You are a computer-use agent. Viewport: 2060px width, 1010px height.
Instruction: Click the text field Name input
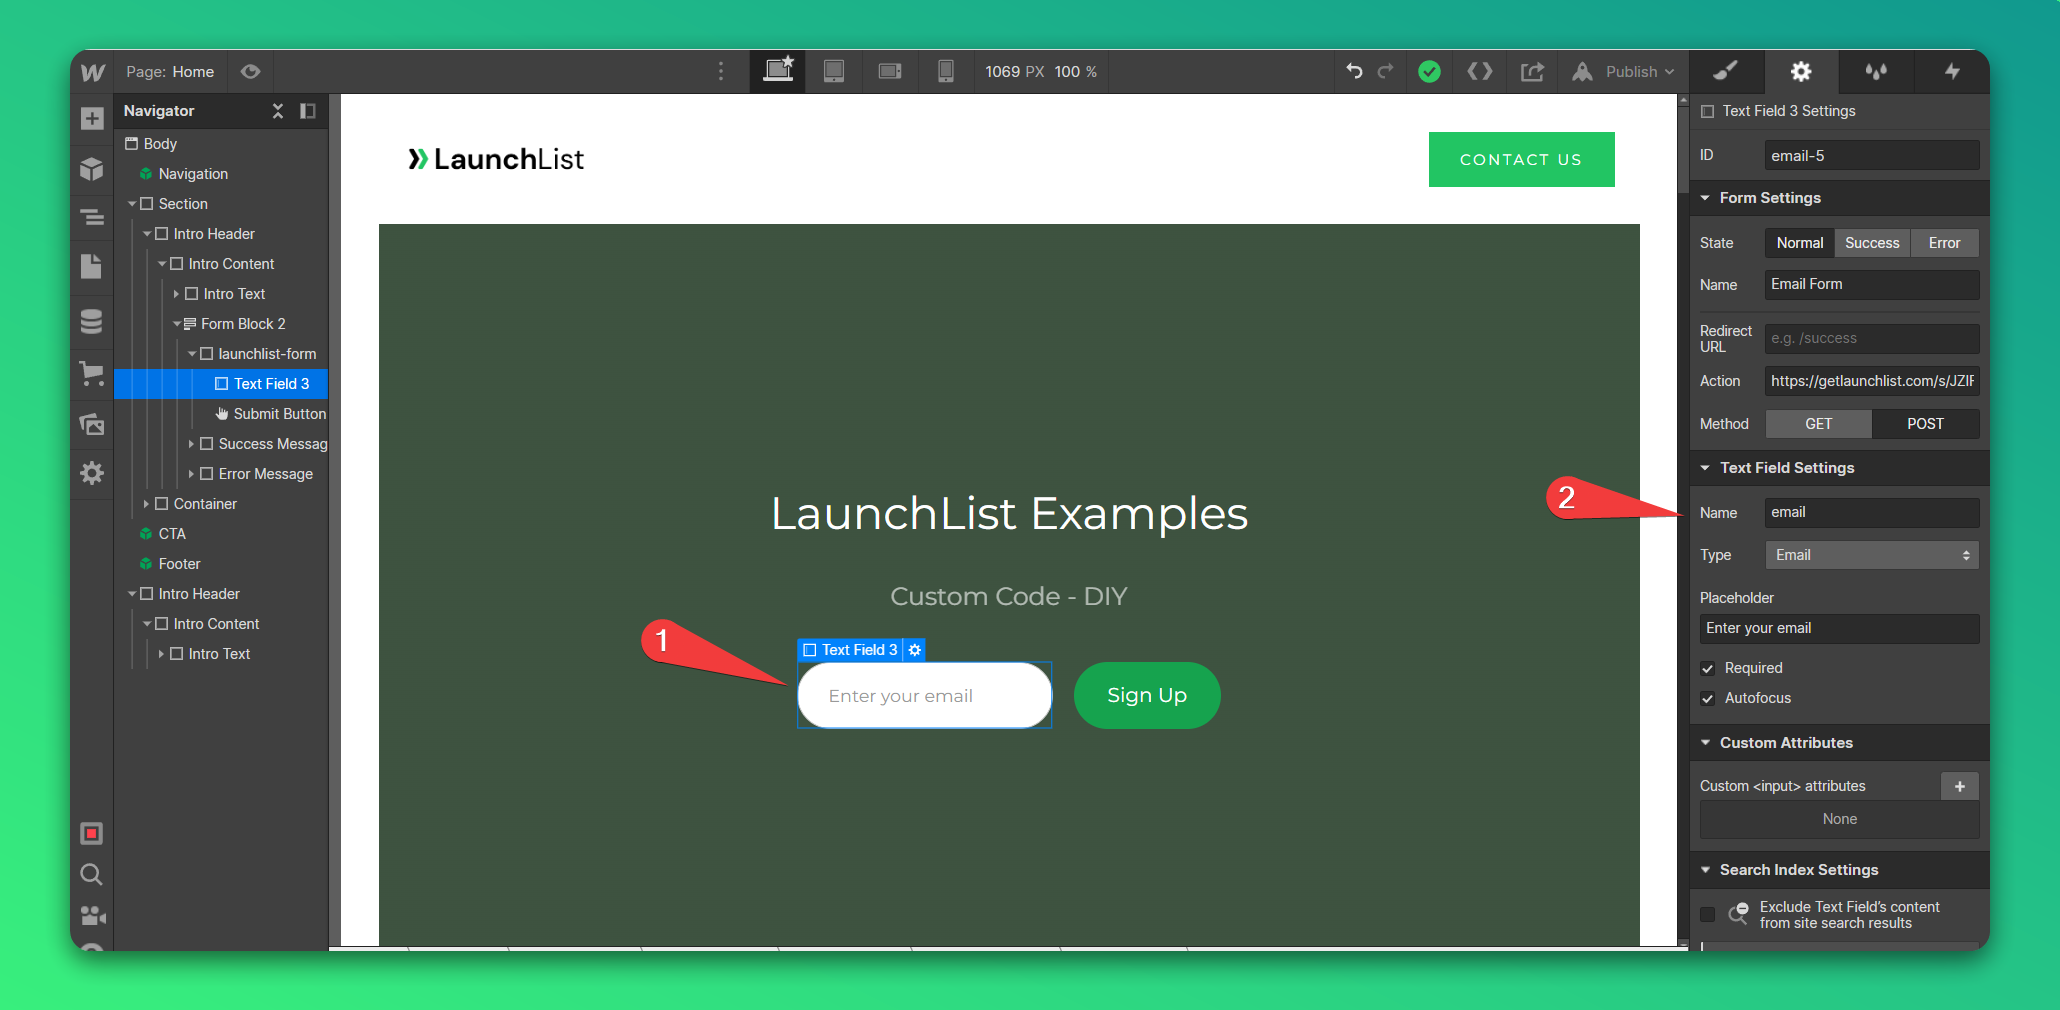click(x=1872, y=512)
